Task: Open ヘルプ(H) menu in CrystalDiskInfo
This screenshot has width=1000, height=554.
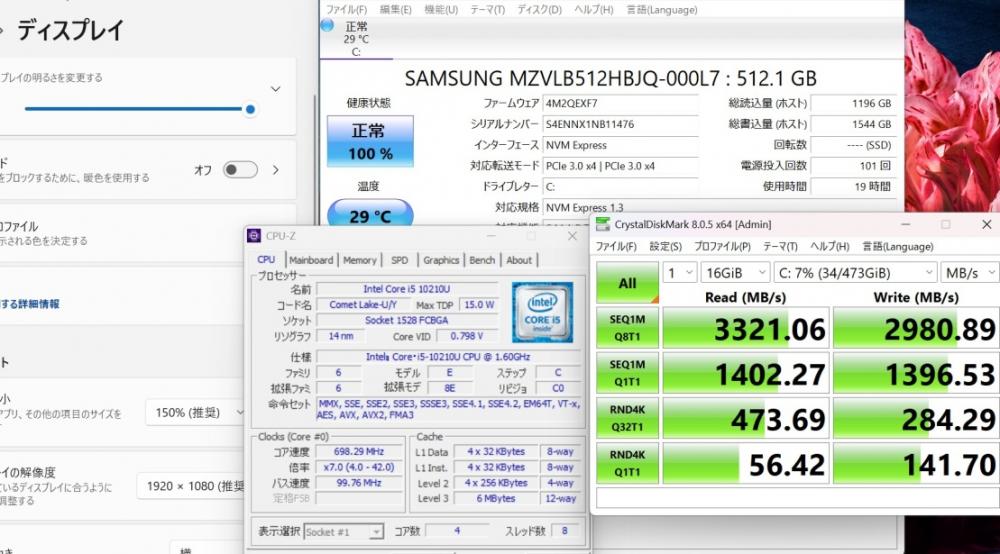Action: tap(594, 10)
